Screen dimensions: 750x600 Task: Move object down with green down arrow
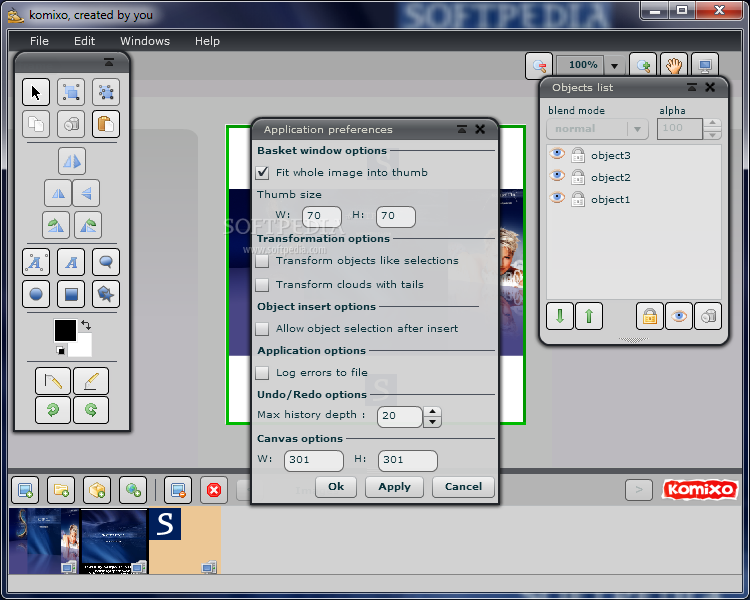(x=560, y=316)
